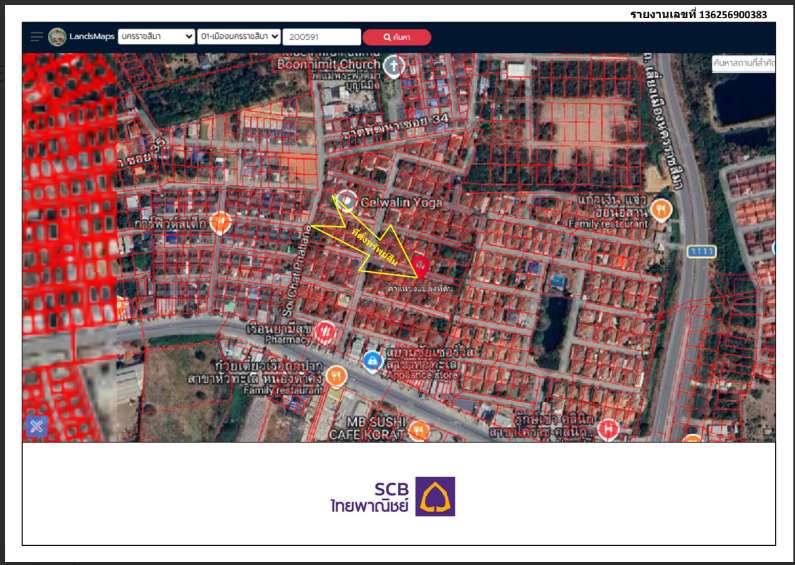Screen dimensions: 795x565
Task: Click the place search box at map corner
Action: pos(743,63)
